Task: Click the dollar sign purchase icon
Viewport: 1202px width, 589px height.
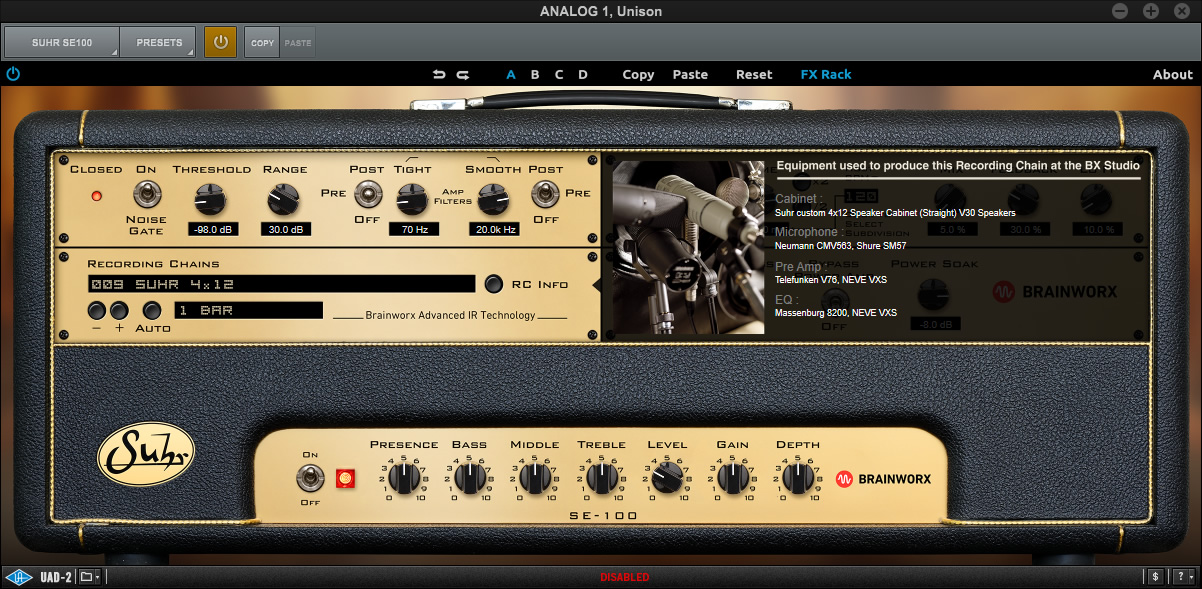Action: pyautogui.click(x=1156, y=577)
